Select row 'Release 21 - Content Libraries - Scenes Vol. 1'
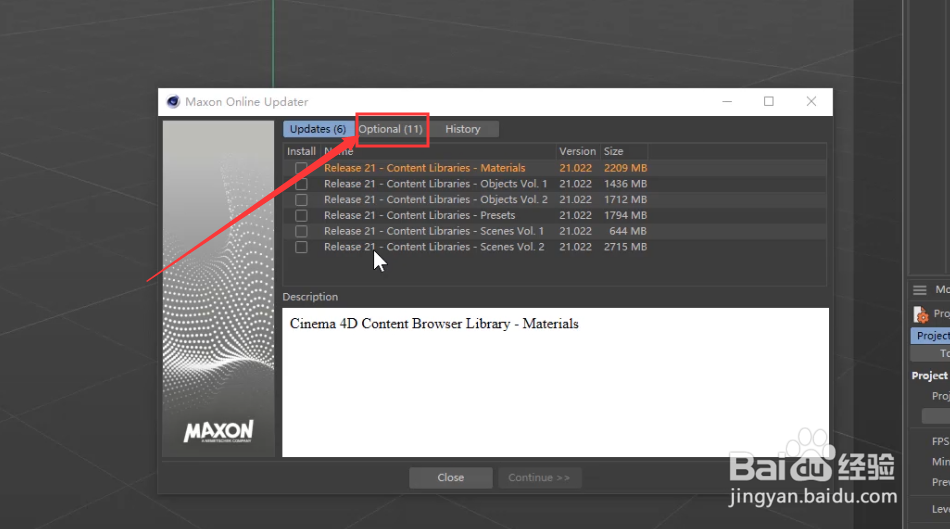This screenshot has height=529, width=950. click(554, 231)
